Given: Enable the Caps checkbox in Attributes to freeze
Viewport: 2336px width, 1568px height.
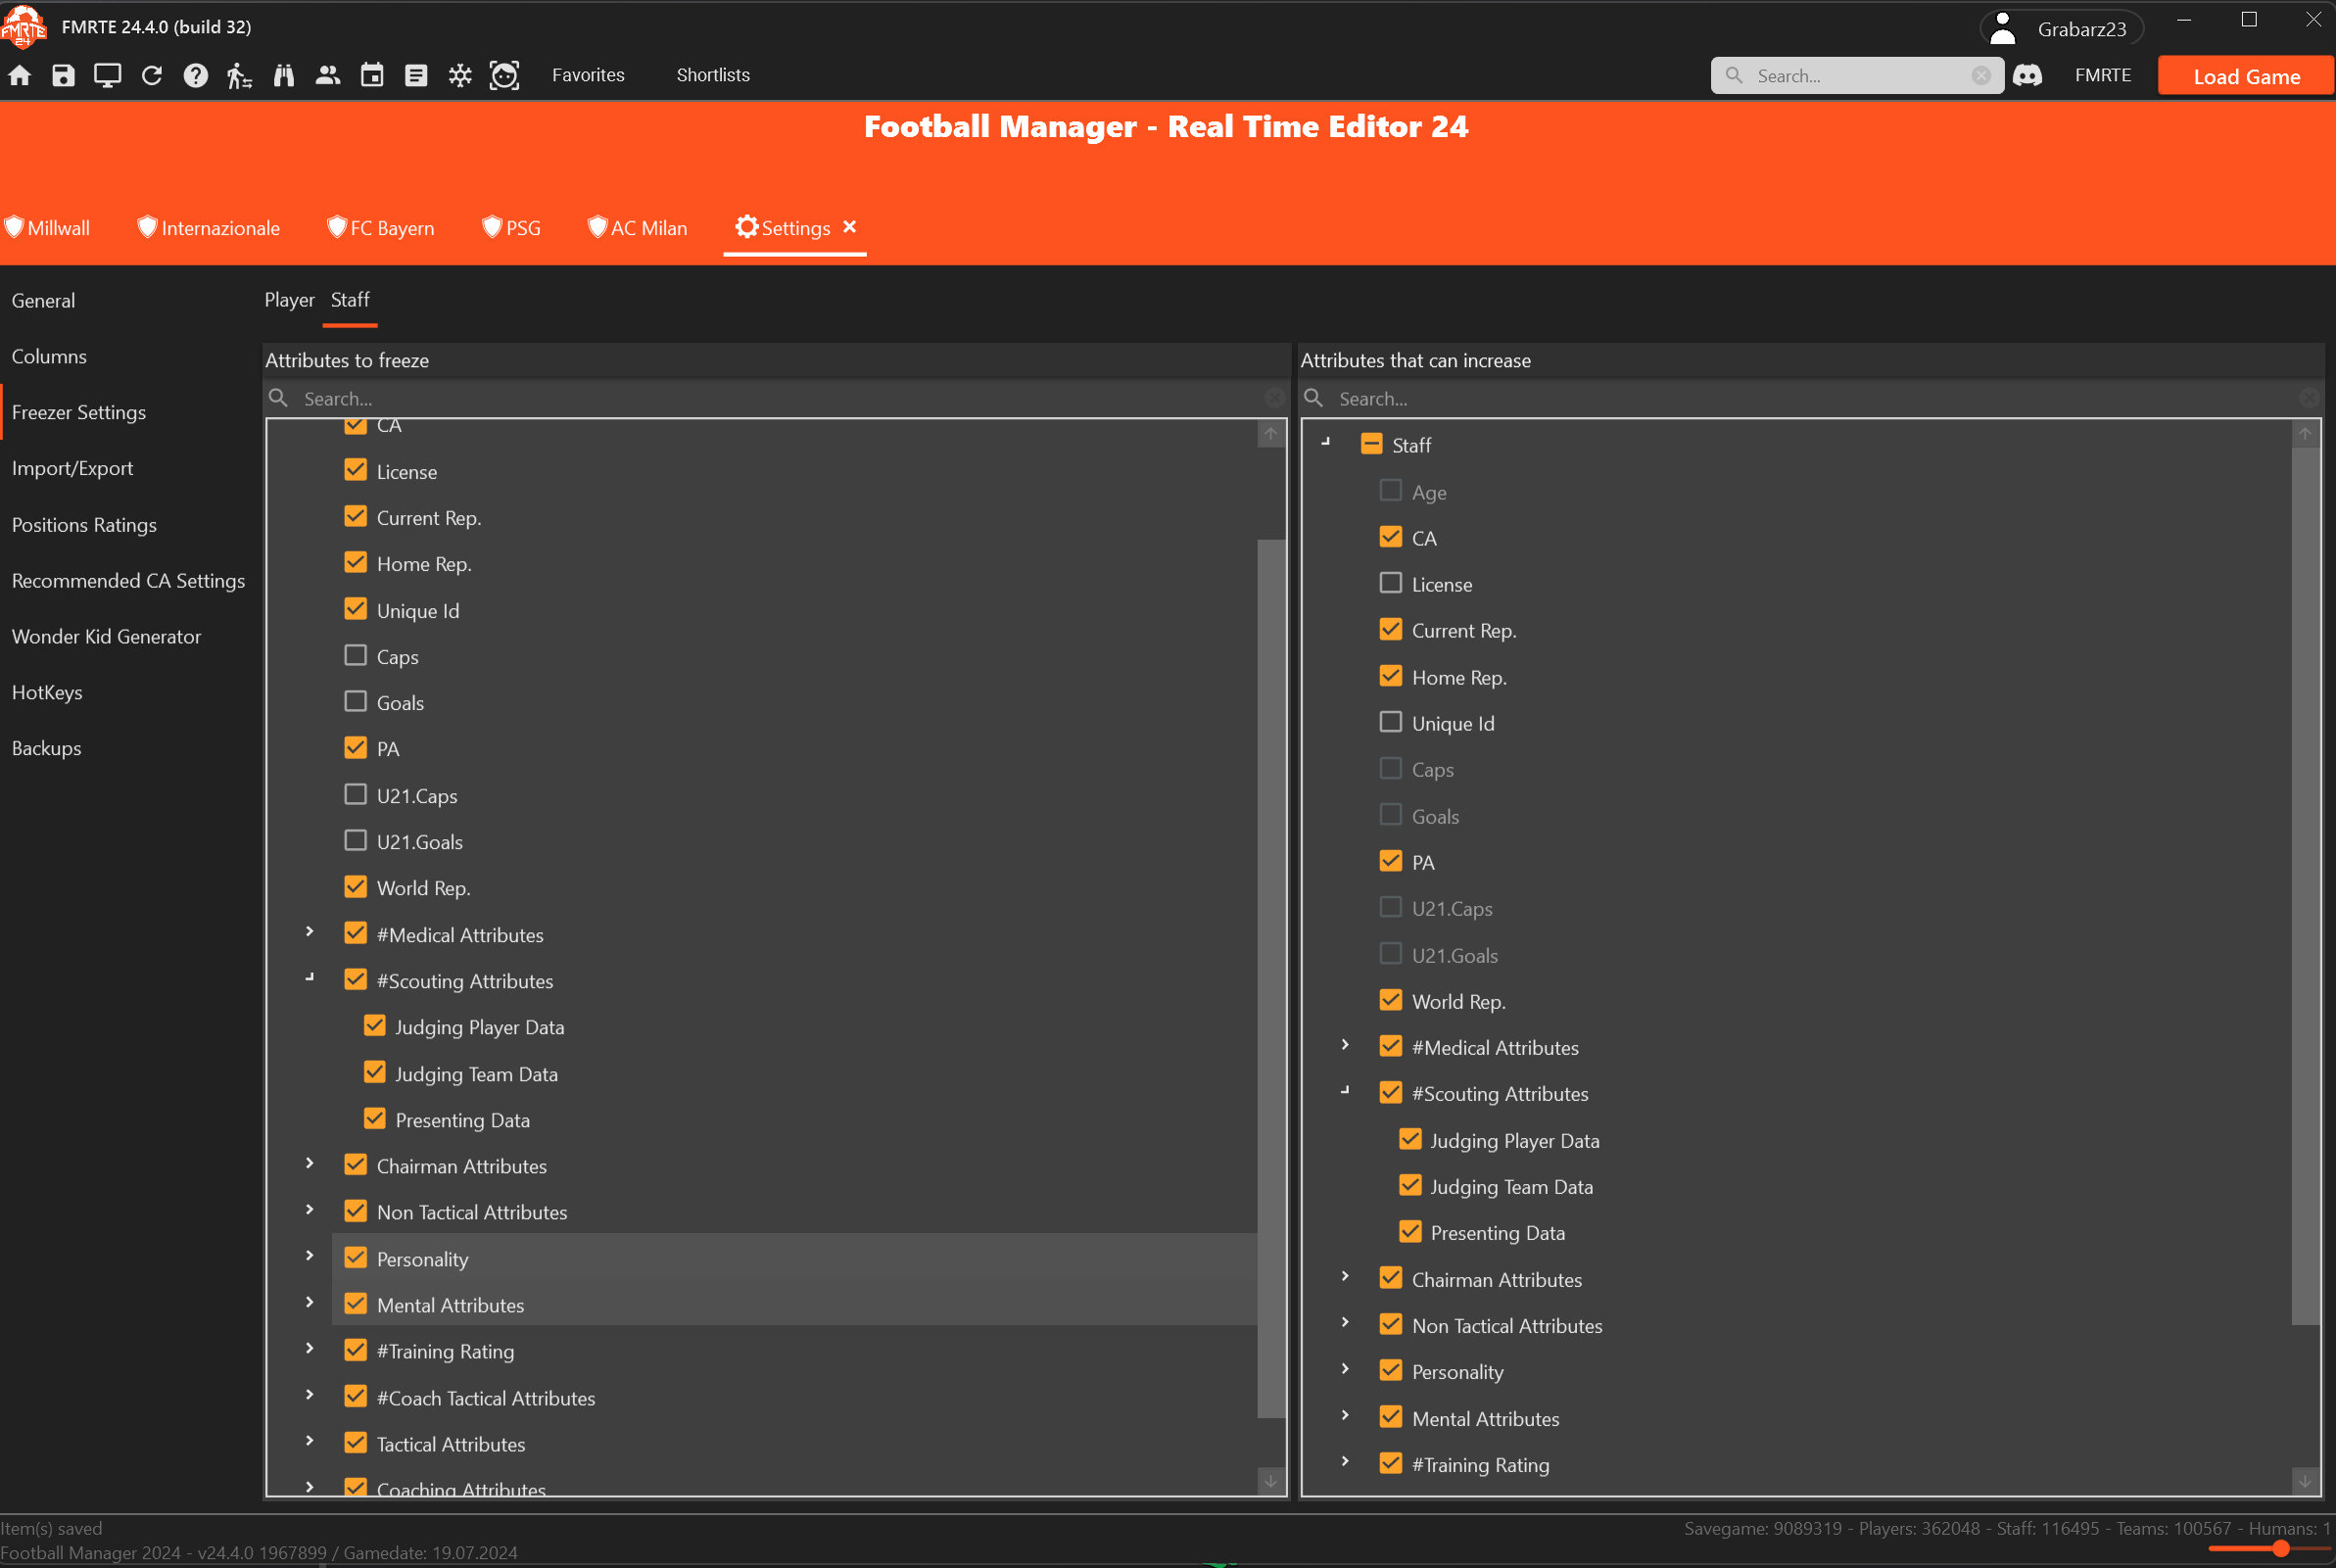Looking at the screenshot, I should click(355, 656).
